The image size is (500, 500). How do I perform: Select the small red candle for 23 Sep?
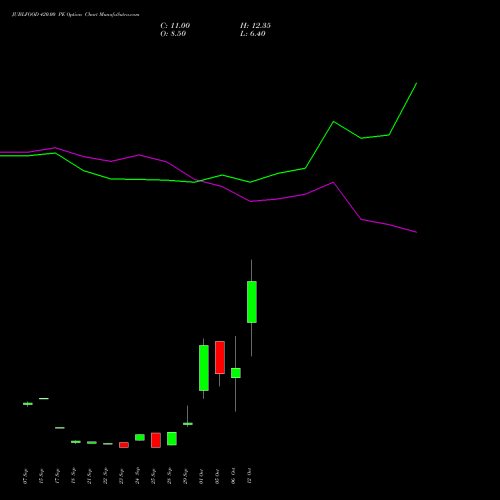click(x=124, y=445)
